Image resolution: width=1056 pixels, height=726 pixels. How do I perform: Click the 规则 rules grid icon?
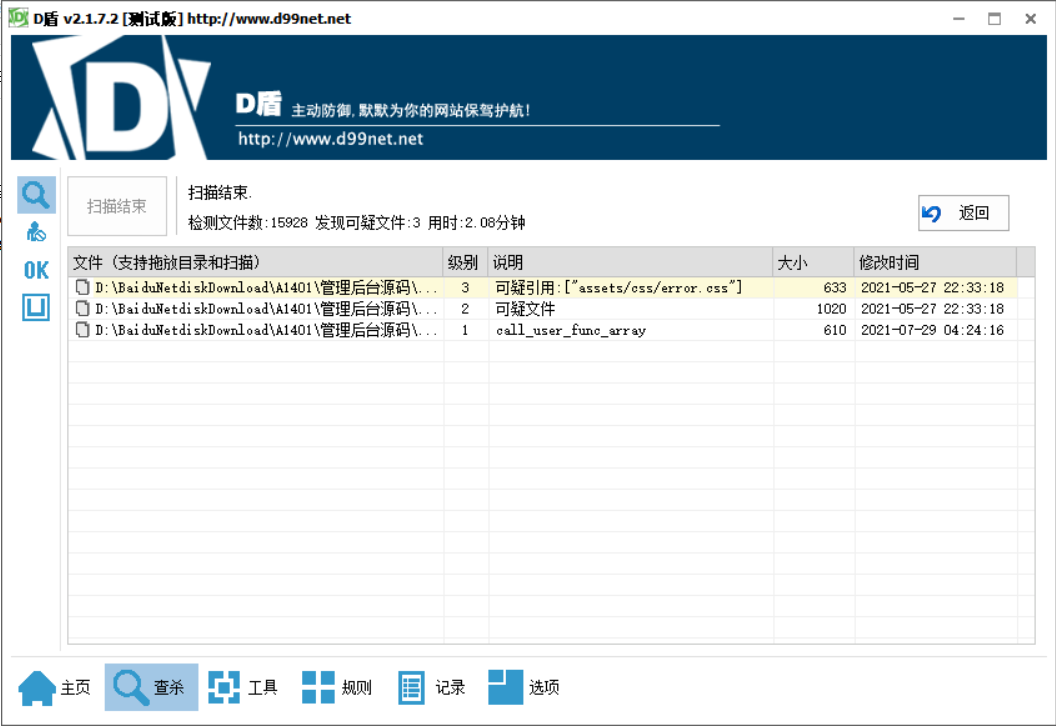321,687
